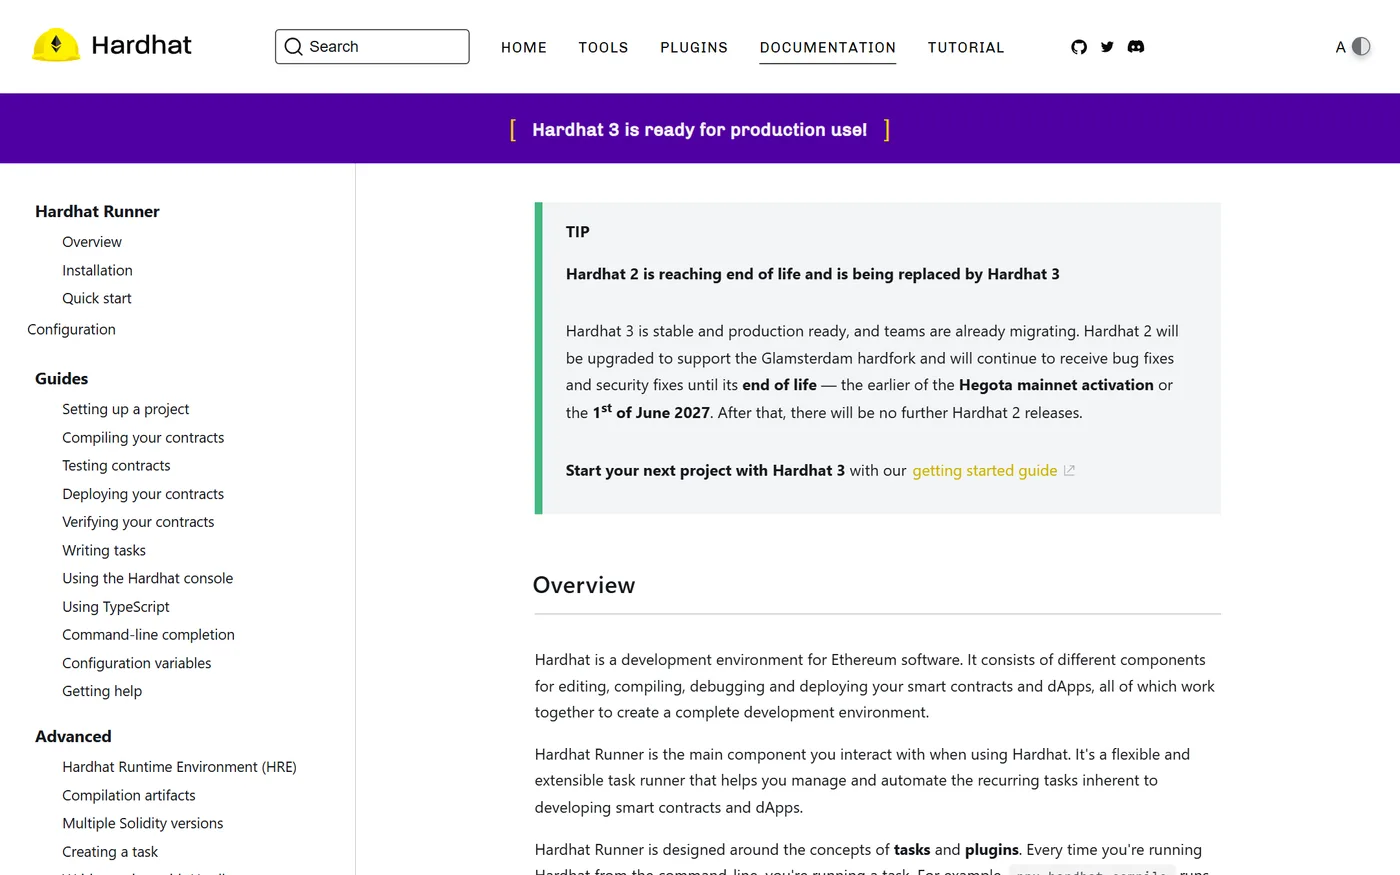The width and height of the screenshot is (1400, 875).
Task: Open Using TypeScript guide
Action: pos(116,607)
